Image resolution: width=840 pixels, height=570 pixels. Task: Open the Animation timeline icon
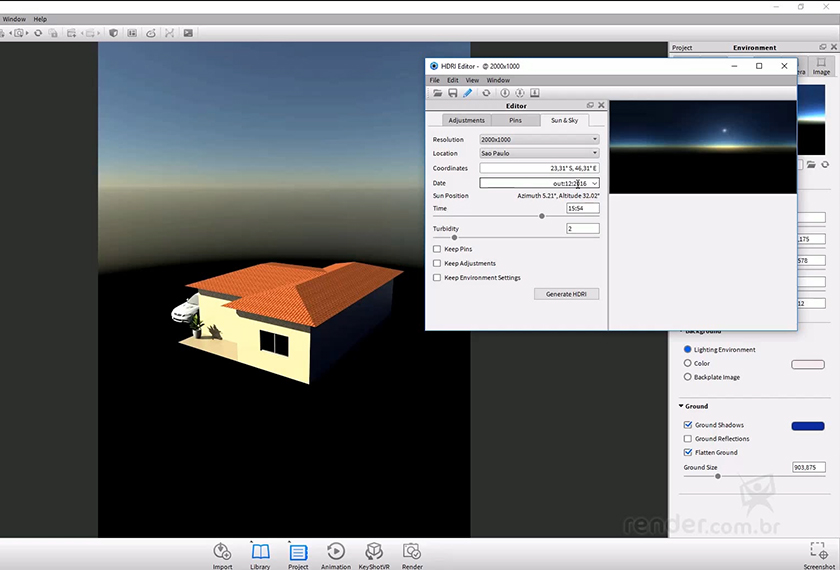coord(336,551)
